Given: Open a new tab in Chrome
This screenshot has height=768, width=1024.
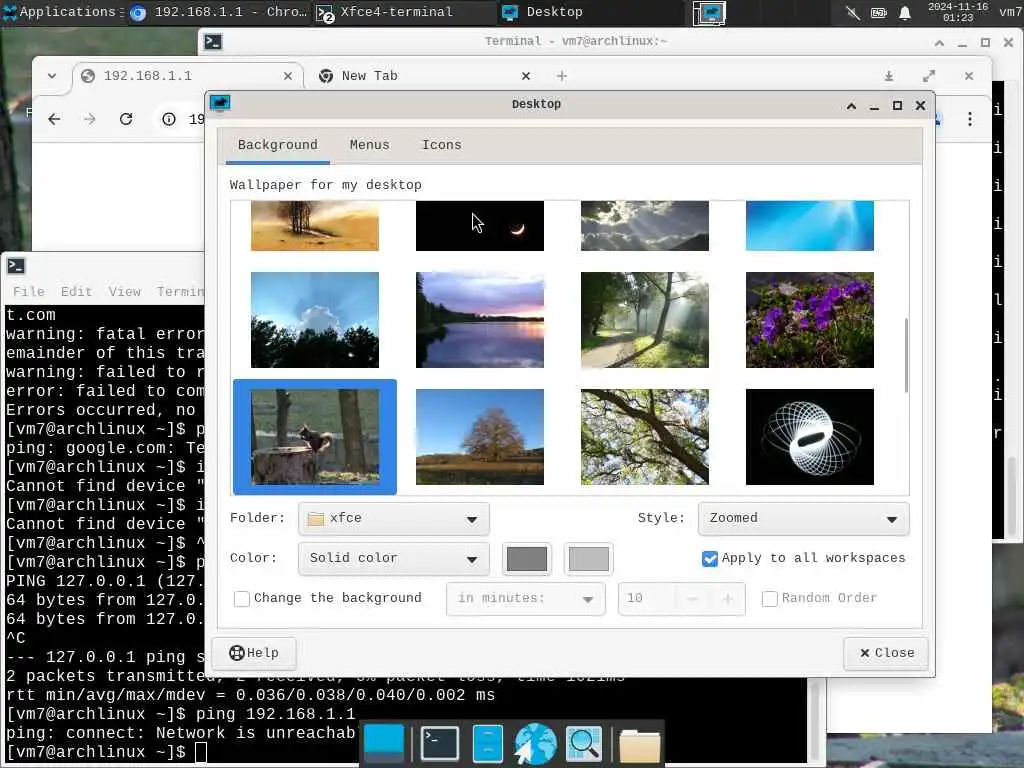Looking at the screenshot, I should click(x=562, y=76).
